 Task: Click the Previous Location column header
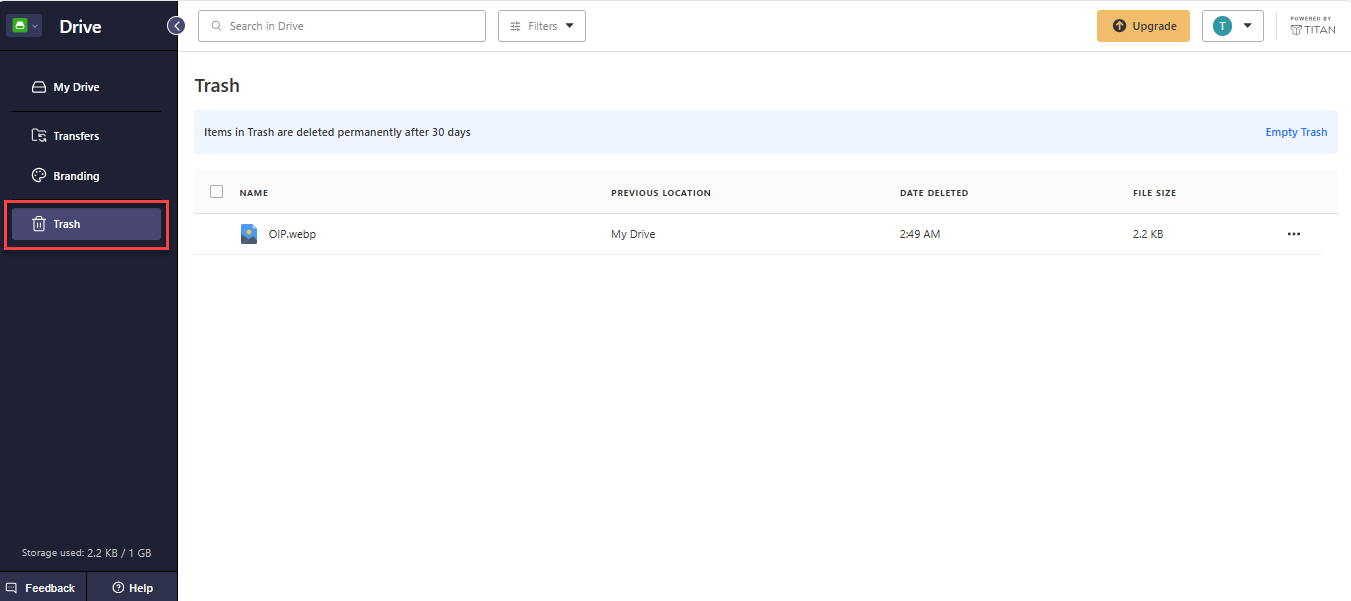[661, 193]
